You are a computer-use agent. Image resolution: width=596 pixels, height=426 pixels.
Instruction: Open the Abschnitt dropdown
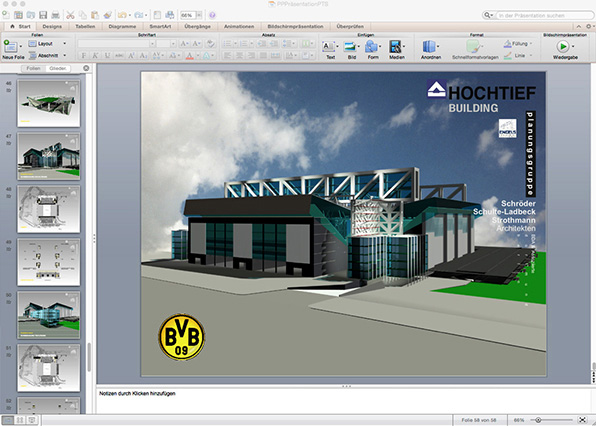tap(47, 55)
